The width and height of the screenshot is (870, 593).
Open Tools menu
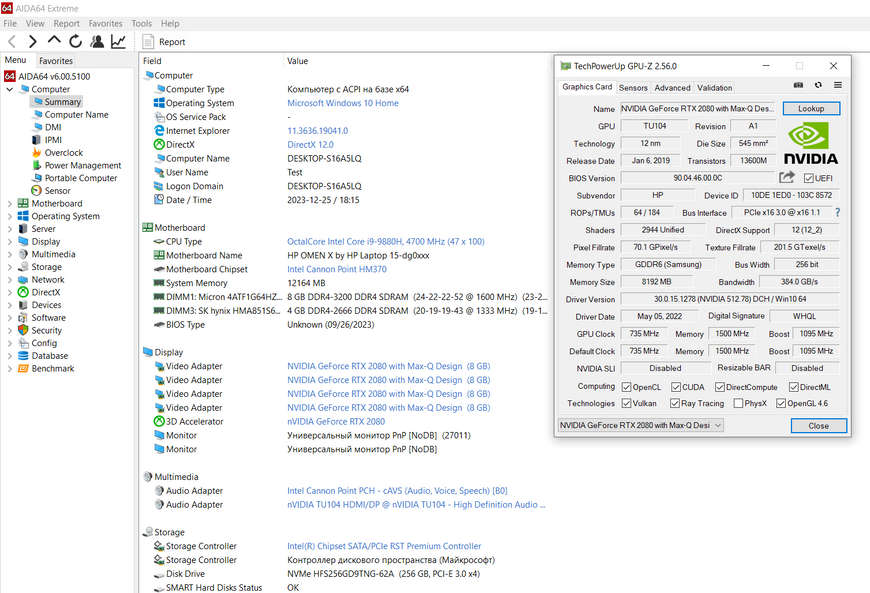pyautogui.click(x=141, y=23)
